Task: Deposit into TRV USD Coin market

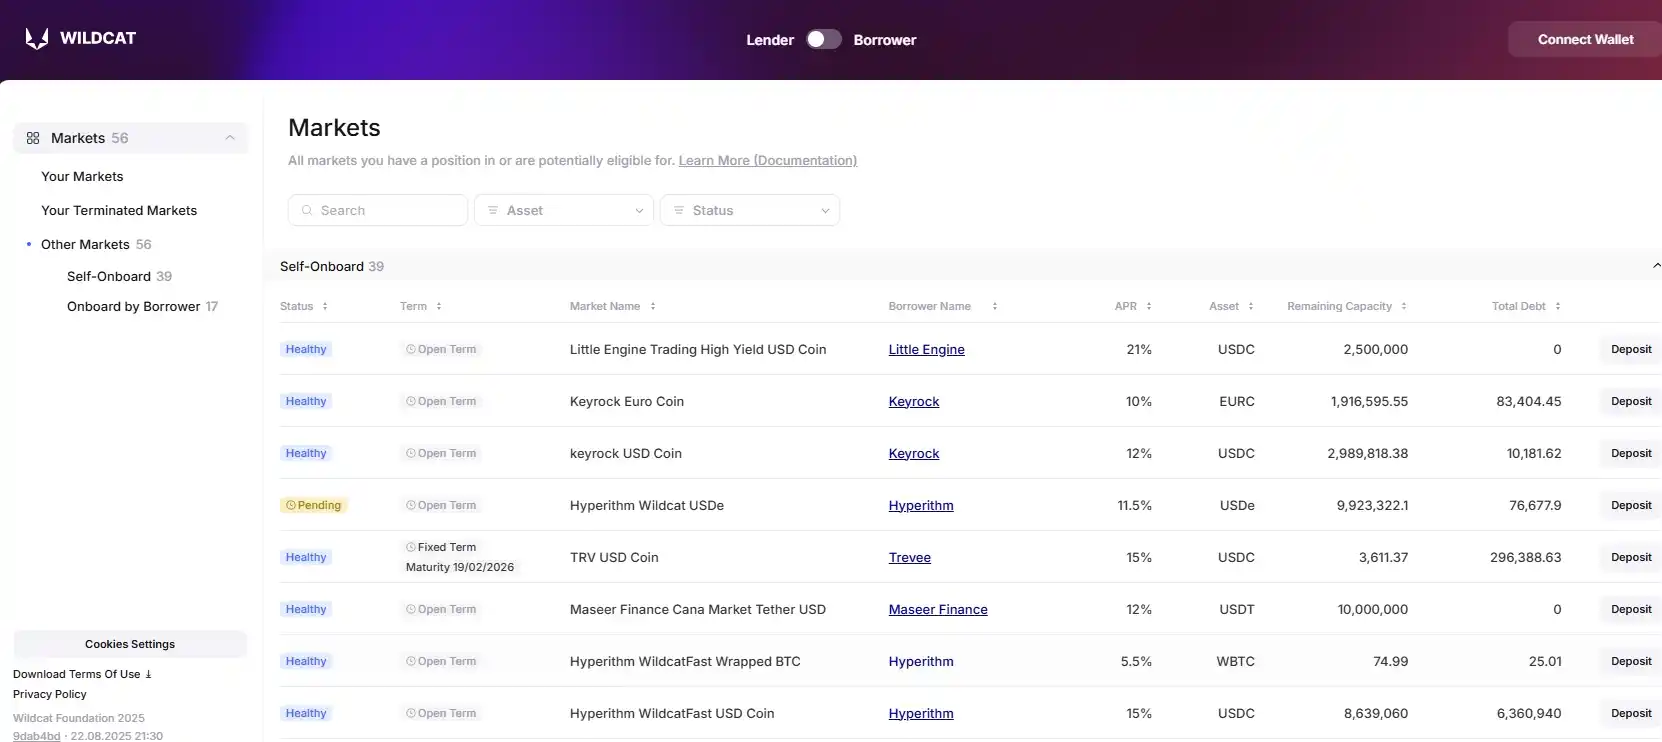Action: click(1631, 557)
